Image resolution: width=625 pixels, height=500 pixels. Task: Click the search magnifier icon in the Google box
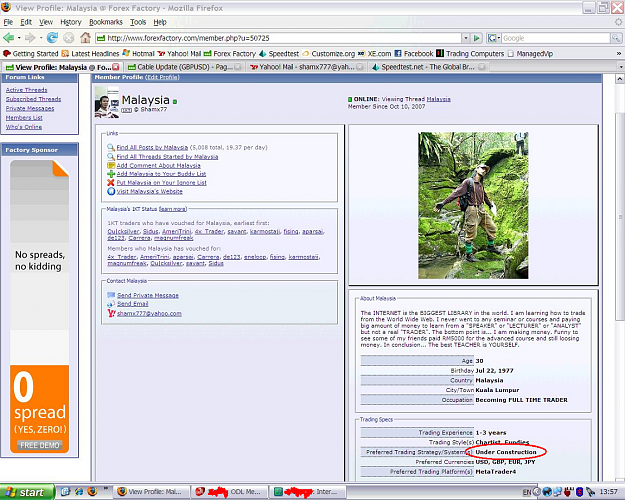(x=615, y=38)
